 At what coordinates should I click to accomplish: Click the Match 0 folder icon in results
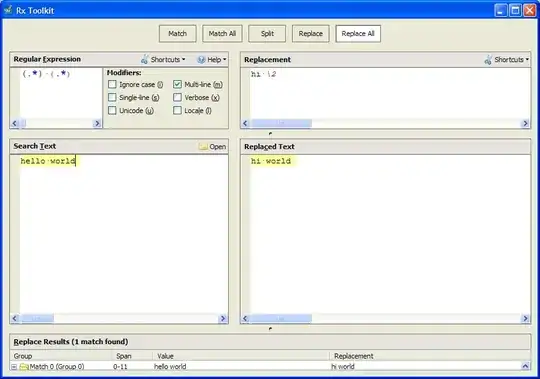(x=24, y=367)
